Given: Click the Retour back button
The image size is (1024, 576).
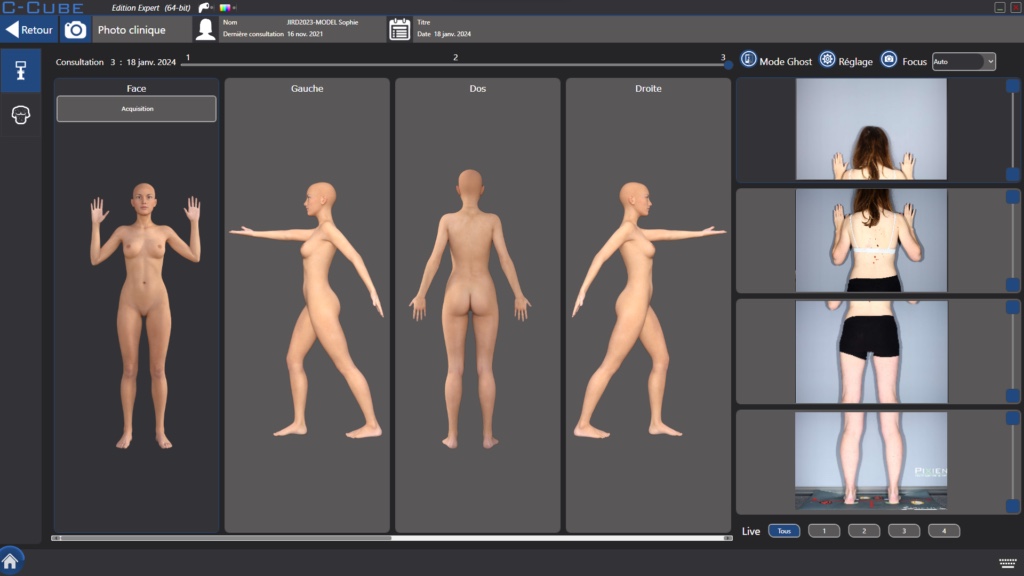Looking at the screenshot, I should (x=29, y=29).
